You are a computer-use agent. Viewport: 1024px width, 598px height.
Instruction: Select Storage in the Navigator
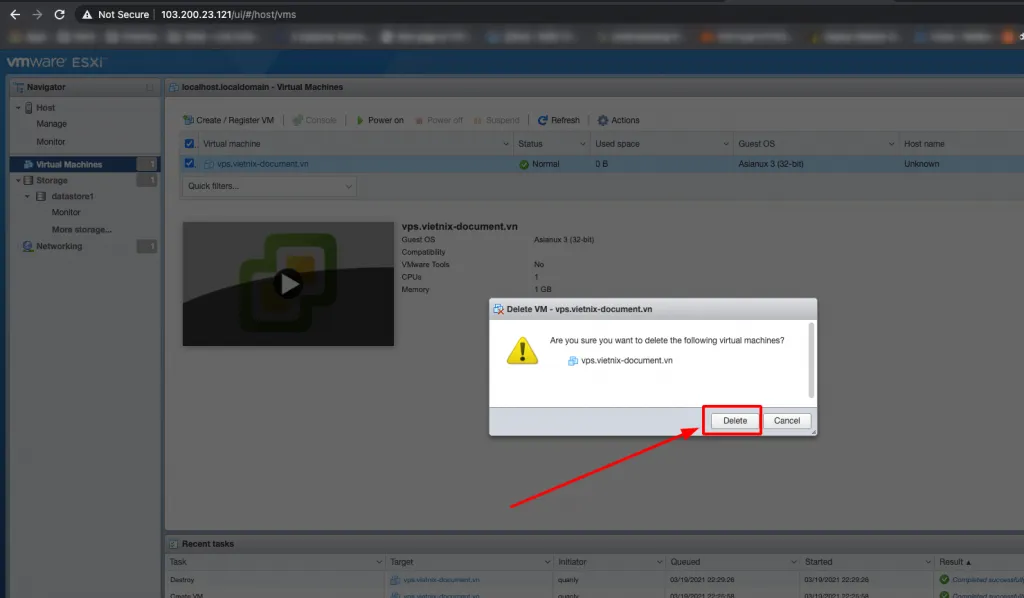(x=52, y=180)
